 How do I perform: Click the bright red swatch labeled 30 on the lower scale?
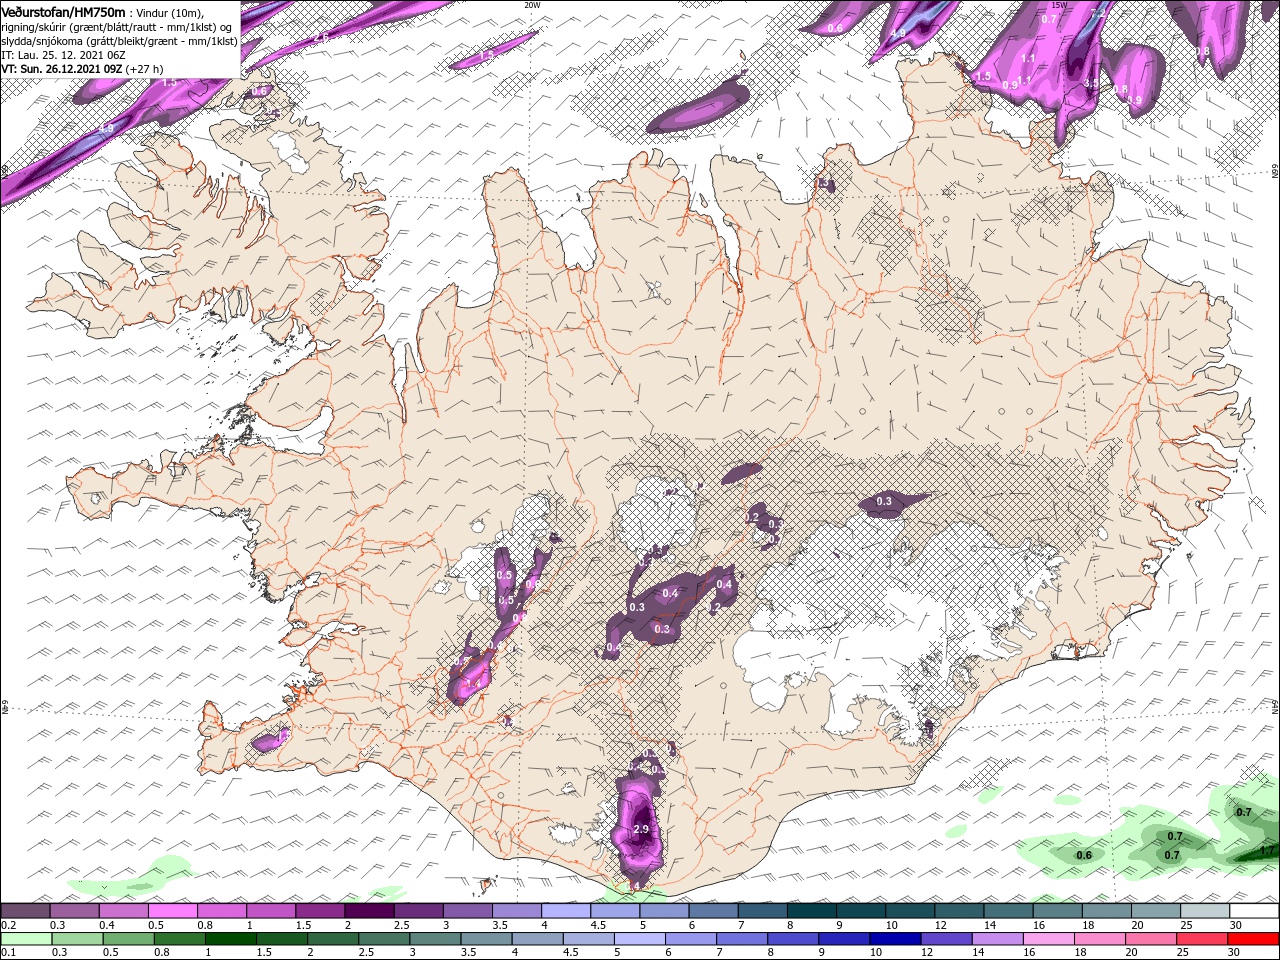click(1254, 938)
